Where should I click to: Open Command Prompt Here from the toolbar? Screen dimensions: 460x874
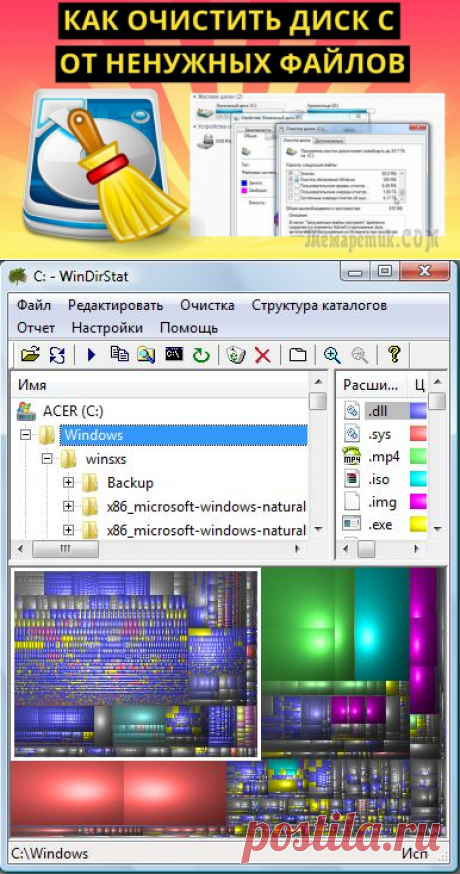174,353
